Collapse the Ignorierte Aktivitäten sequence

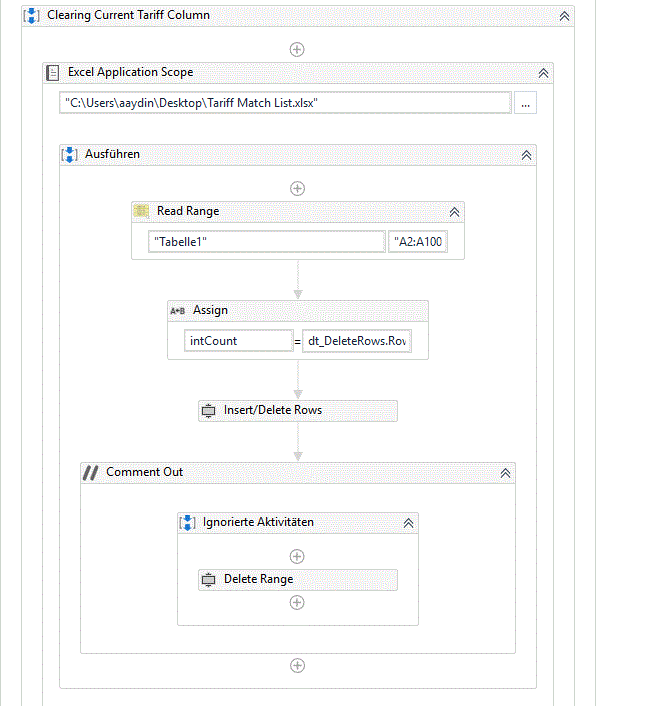[408, 523]
